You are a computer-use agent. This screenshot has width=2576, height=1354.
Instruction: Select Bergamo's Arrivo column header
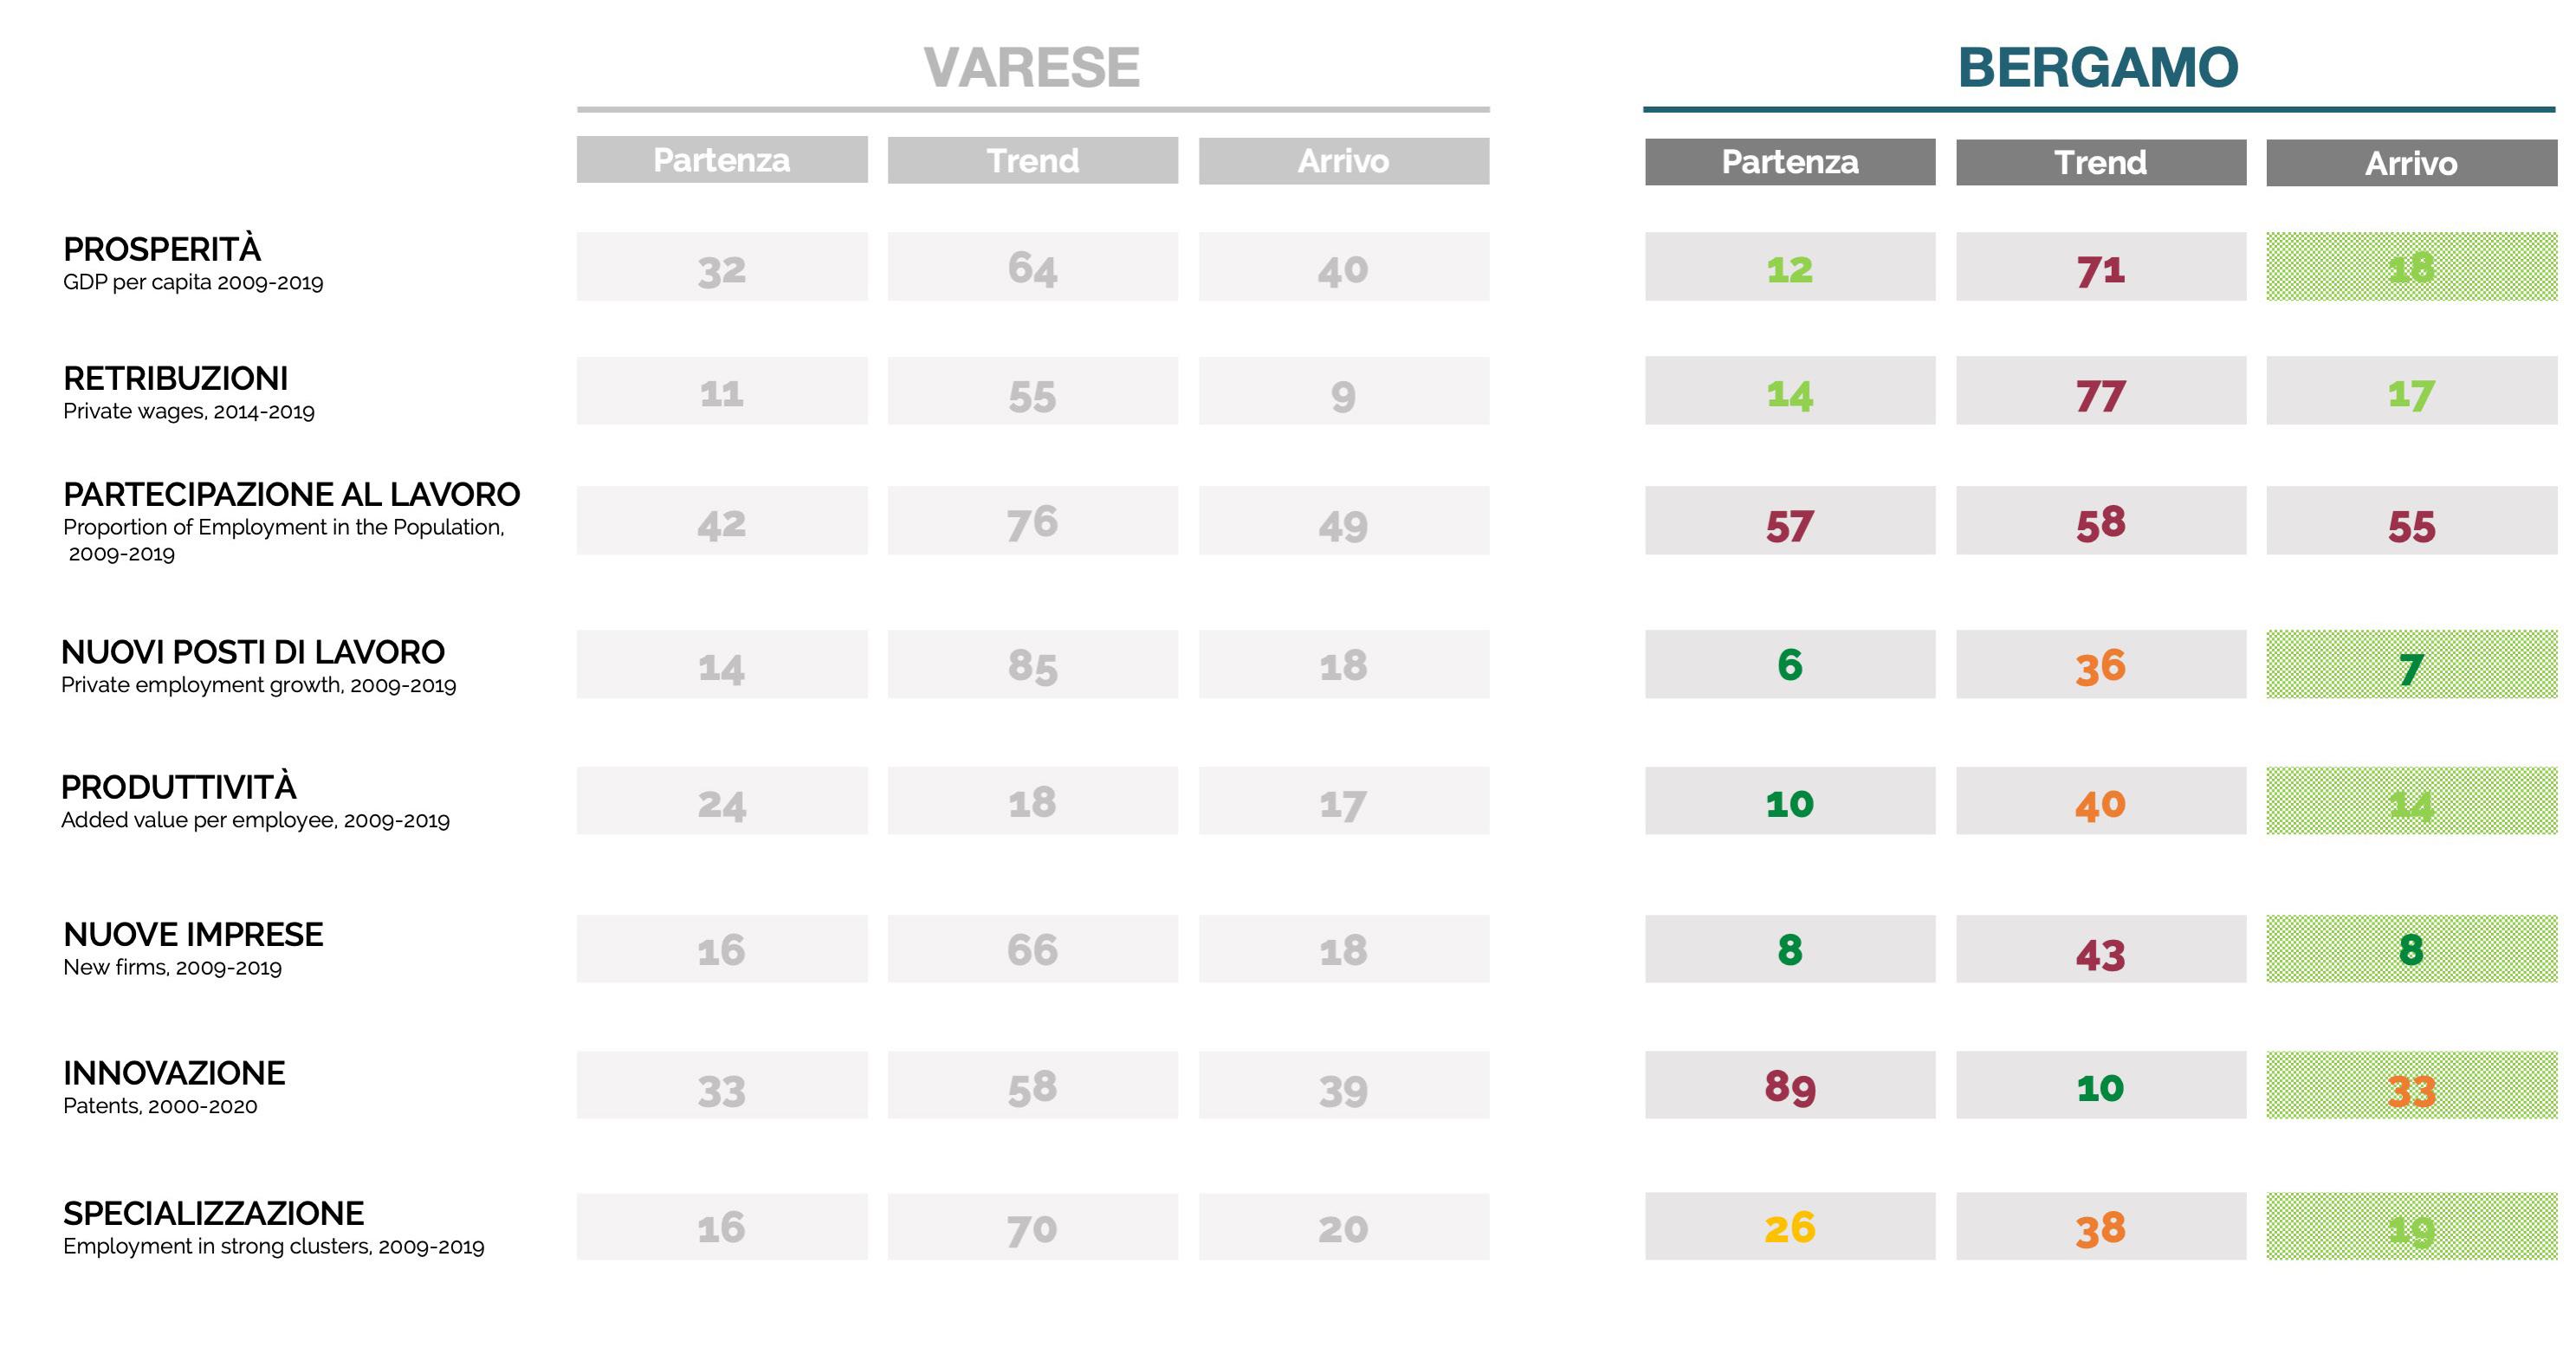(x=2410, y=163)
